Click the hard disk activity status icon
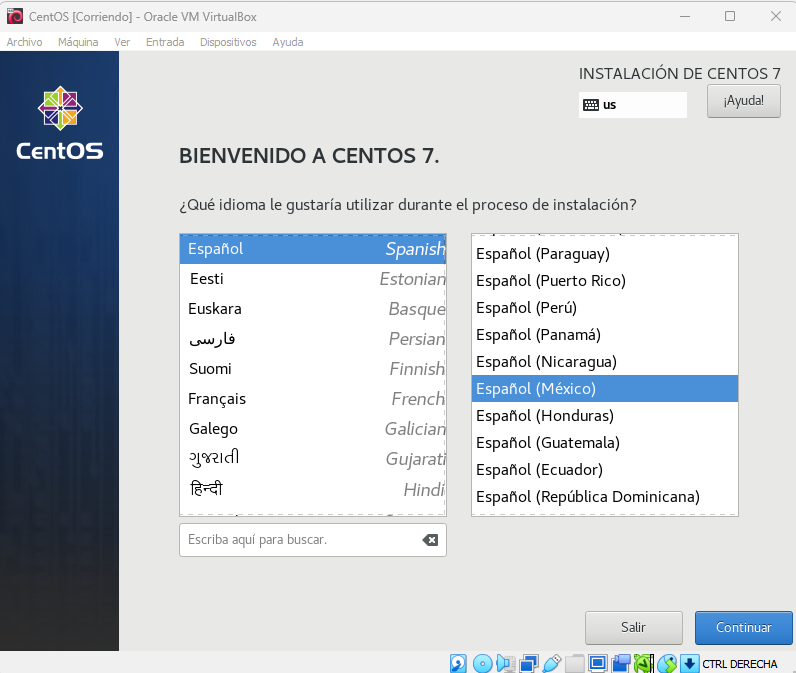The height and width of the screenshot is (673, 796). [458, 663]
